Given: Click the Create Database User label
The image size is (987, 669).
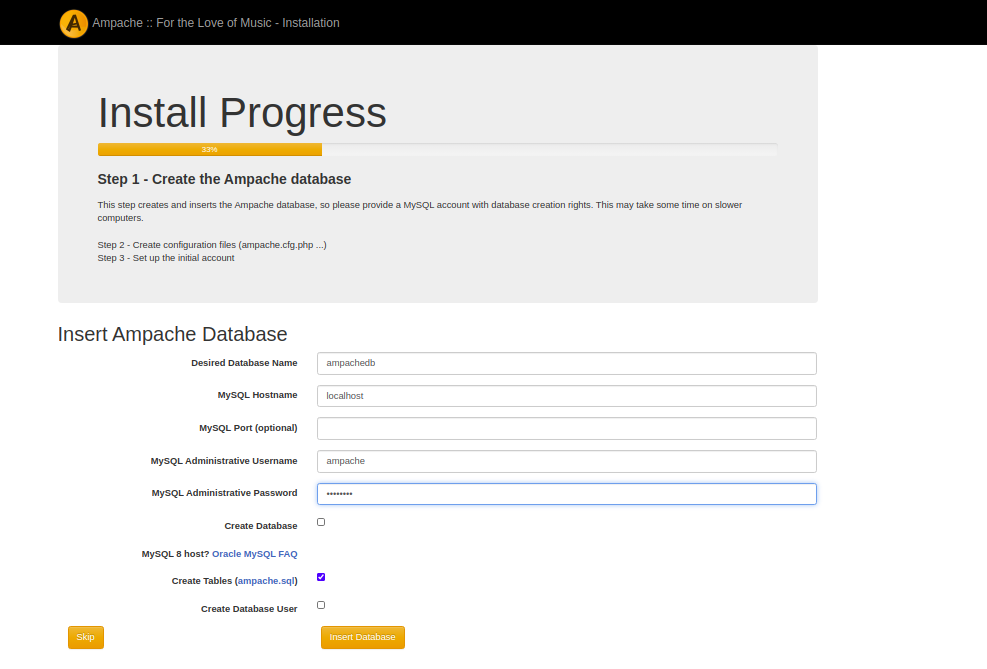Looking at the screenshot, I should tap(249, 609).
